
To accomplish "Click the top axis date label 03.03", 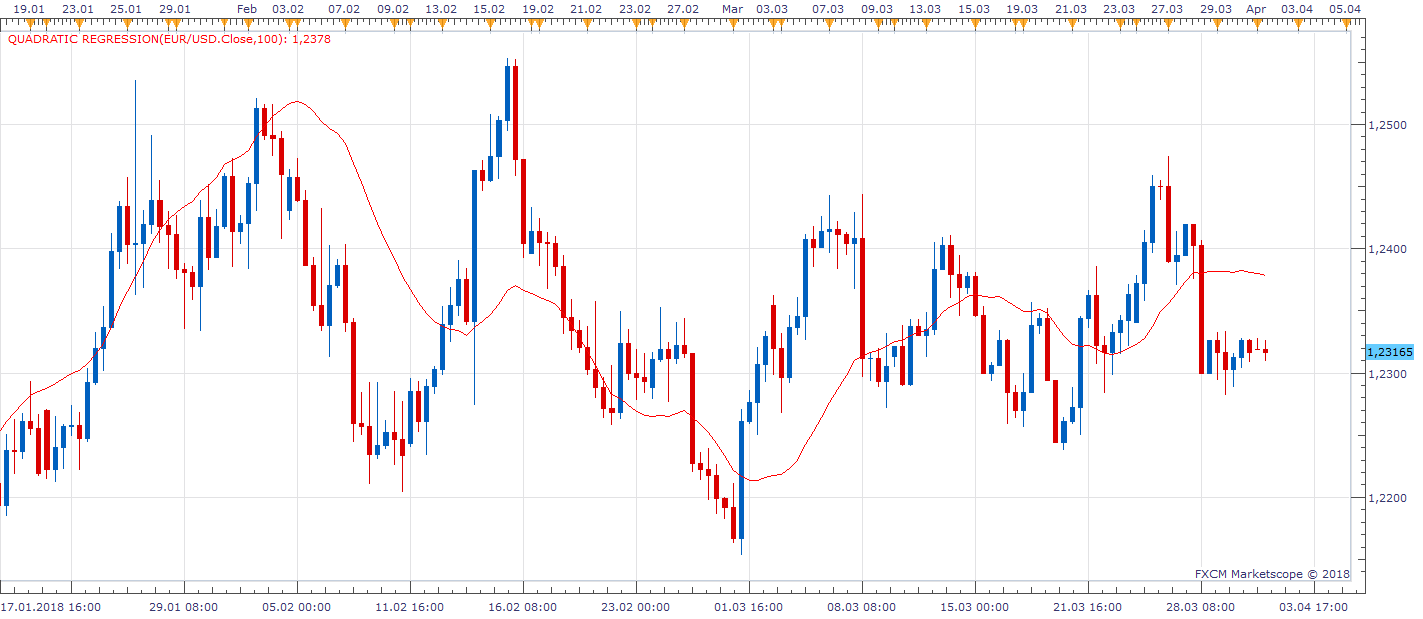I will click(x=772, y=9).
